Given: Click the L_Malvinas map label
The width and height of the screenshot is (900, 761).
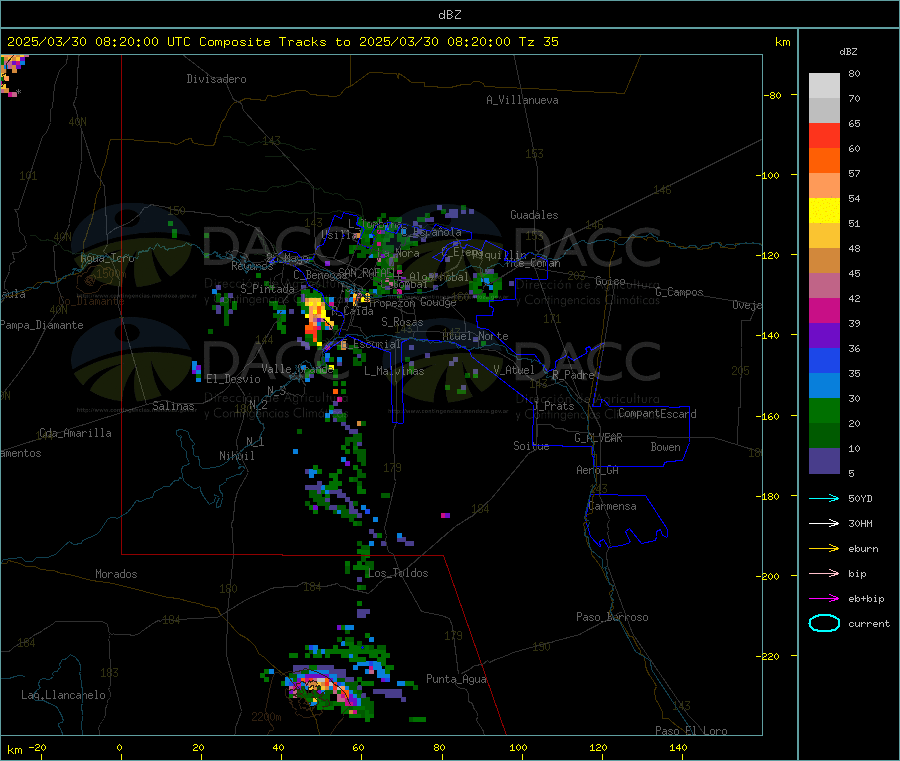Looking at the screenshot, I should pyautogui.click(x=394, y=371).
